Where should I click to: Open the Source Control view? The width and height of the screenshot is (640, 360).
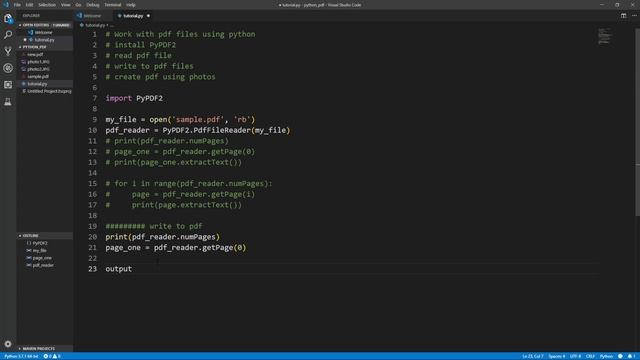[8, 51]
